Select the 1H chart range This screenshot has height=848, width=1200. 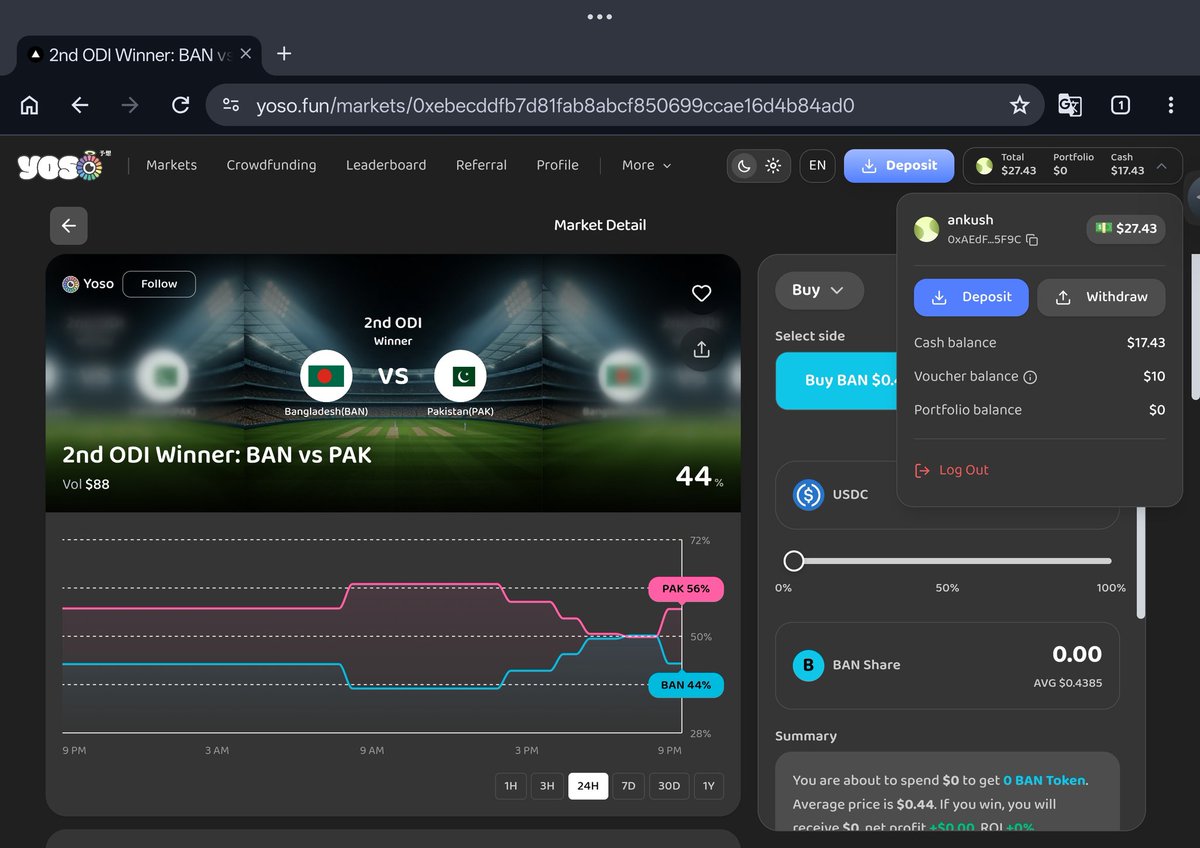tap(510, 786)
